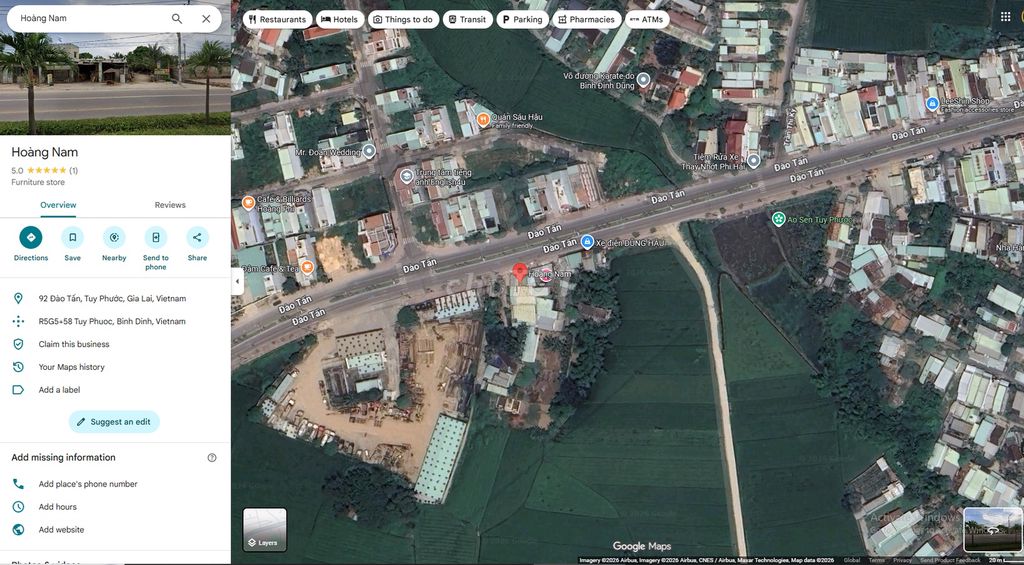The width and height of the screenshot is (1024, 565).
Task: Click the Nearby search icon
Action: [x=114, y=238]
